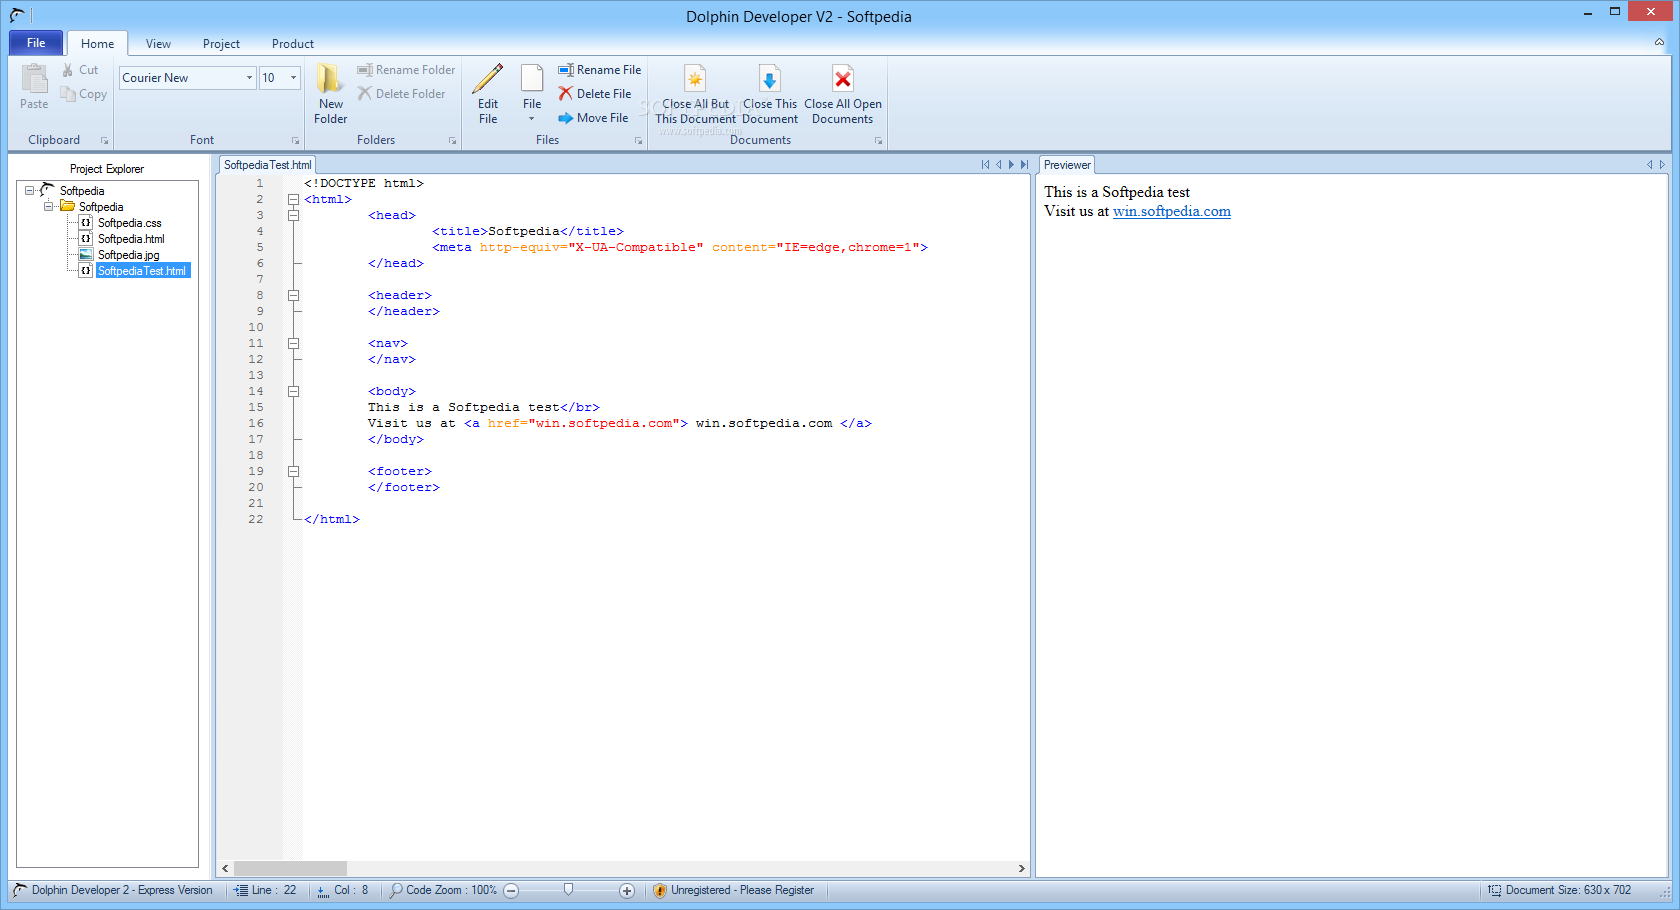Click the editor scroll left arrow
This screenshot has height=910, width=1680.
pos(226,868)
